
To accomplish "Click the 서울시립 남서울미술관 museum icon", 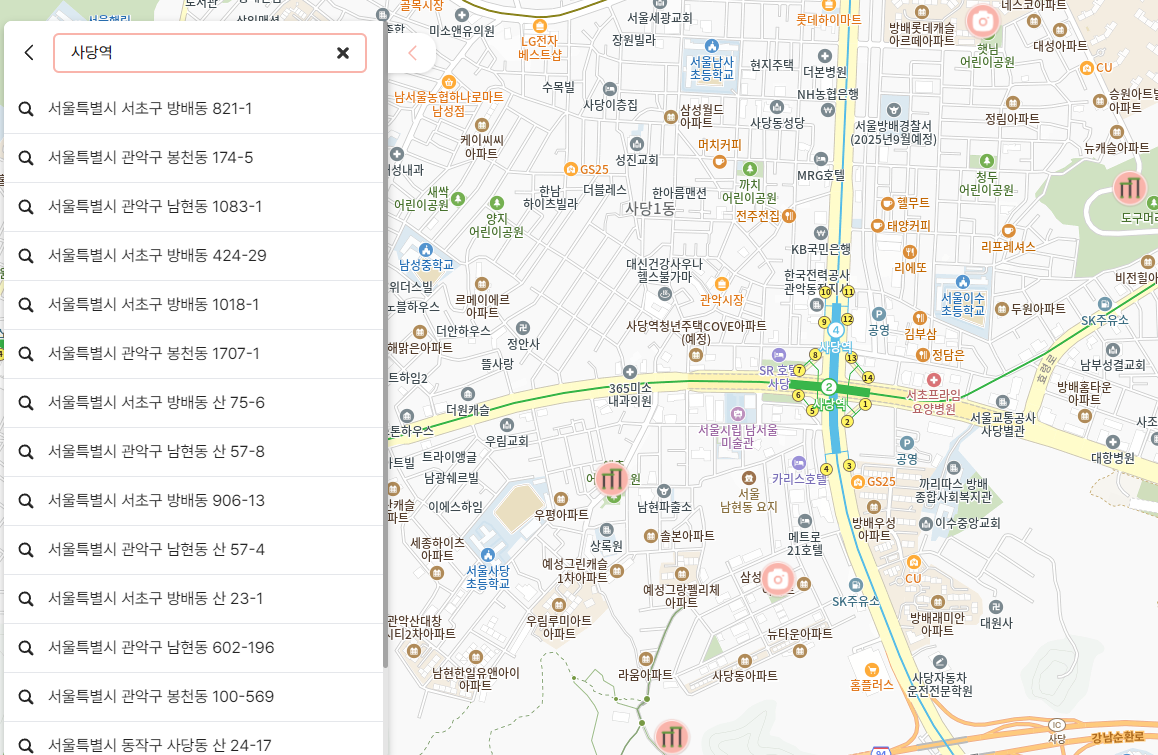I will 737,414.
